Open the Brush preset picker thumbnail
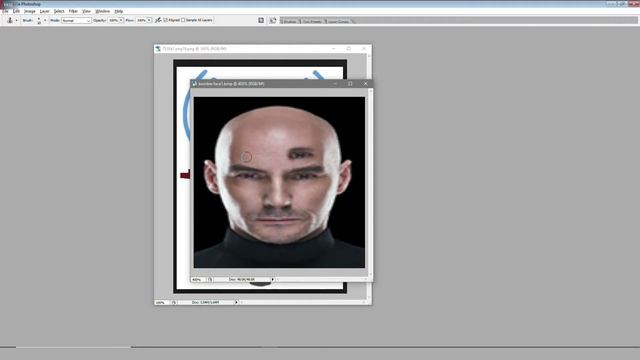The height and width of the screenshot is (360, 640). click(x=39, y=20)
